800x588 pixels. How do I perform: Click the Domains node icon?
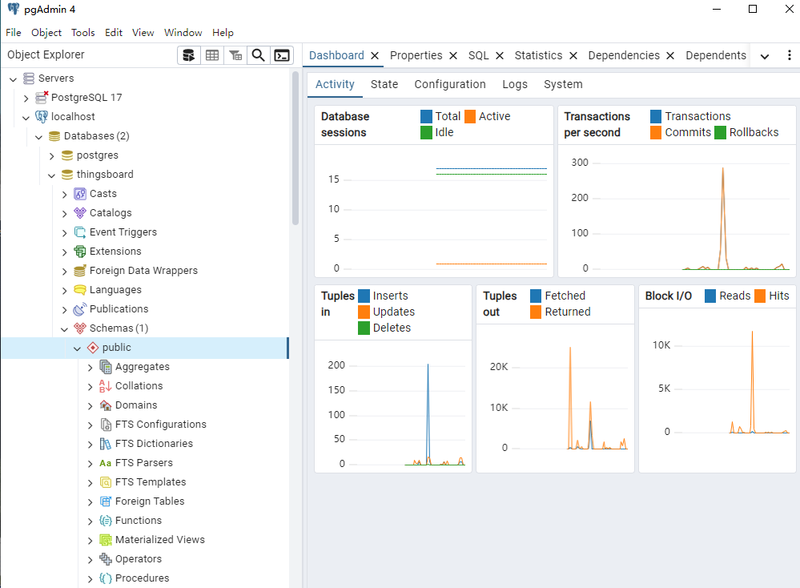pyautogui.click(x=106, y=405)
